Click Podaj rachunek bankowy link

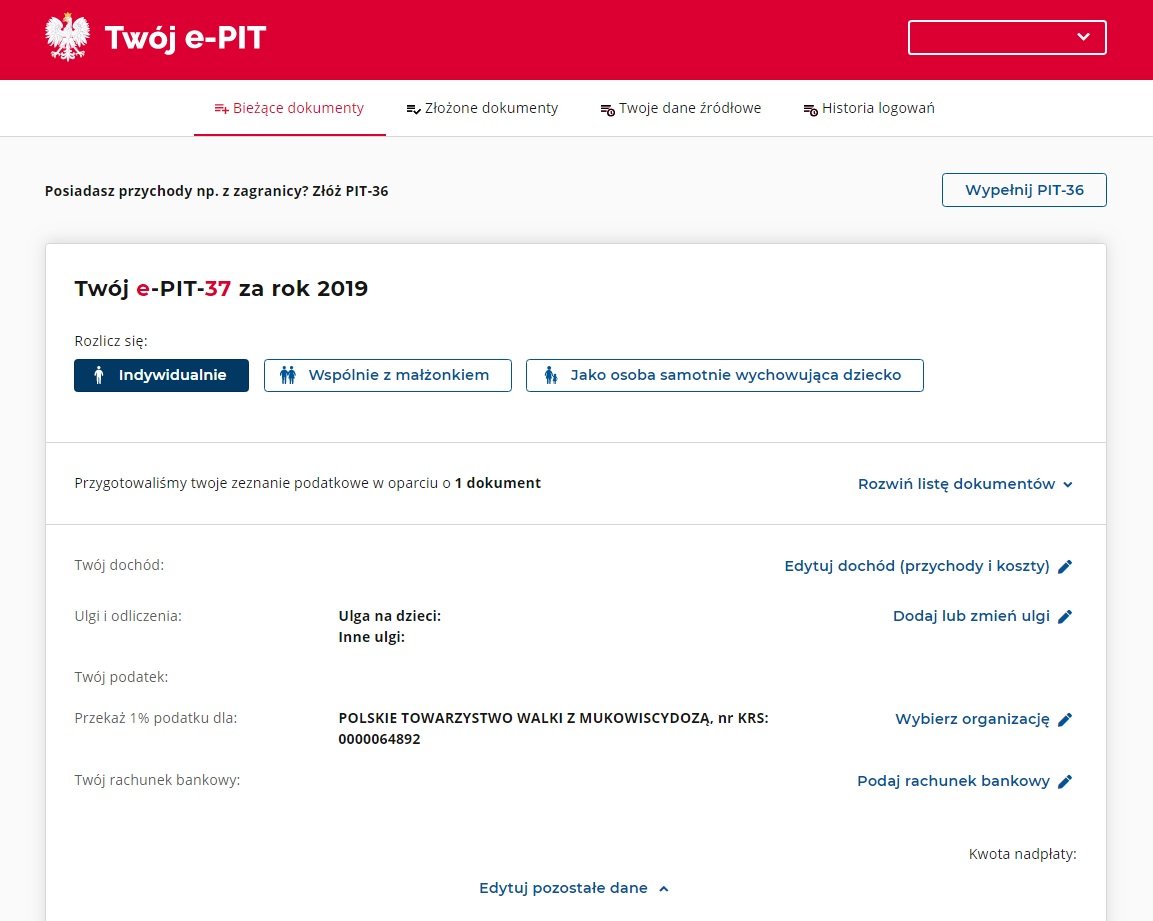point(965,780)
